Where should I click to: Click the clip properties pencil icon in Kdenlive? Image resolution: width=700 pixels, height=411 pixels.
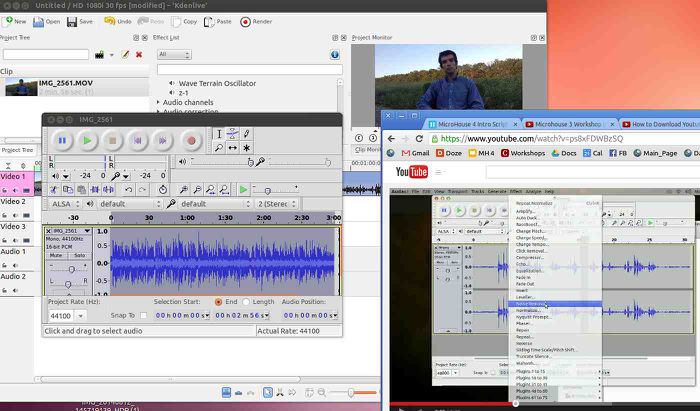[125, 54]
